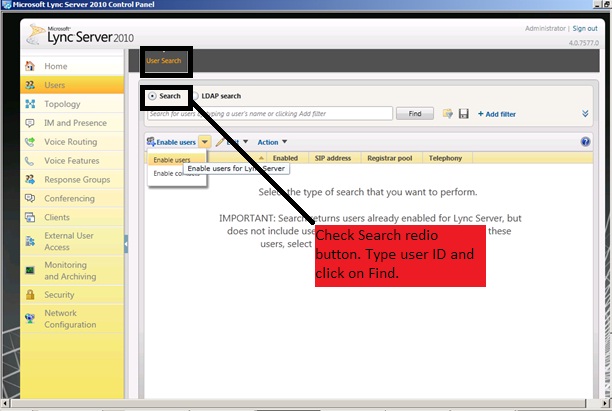Image resolution: width=612 pixels, height=411 pixels.
Task: Click the Enable users toolbar button
Action: [x=171, y=142]
